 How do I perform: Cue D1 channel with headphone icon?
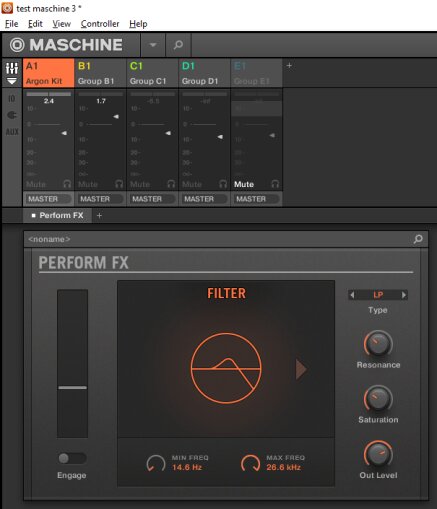pyautogui.click(x=223, y=184)
